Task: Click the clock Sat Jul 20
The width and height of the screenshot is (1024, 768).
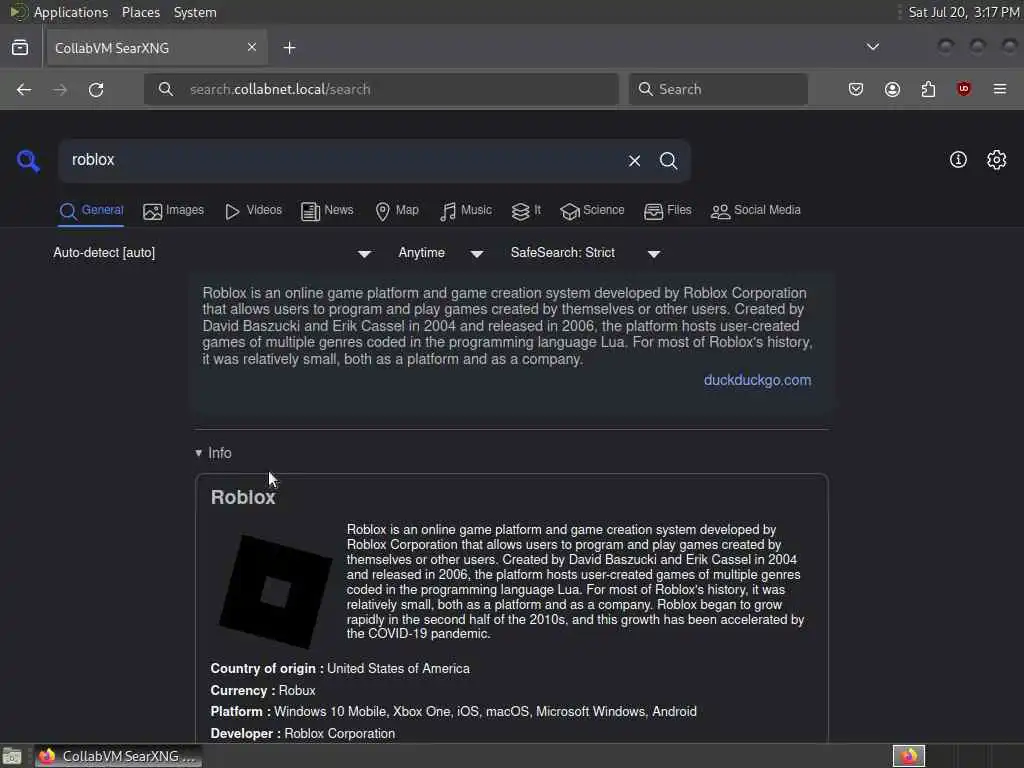Action: click(963, 12)
